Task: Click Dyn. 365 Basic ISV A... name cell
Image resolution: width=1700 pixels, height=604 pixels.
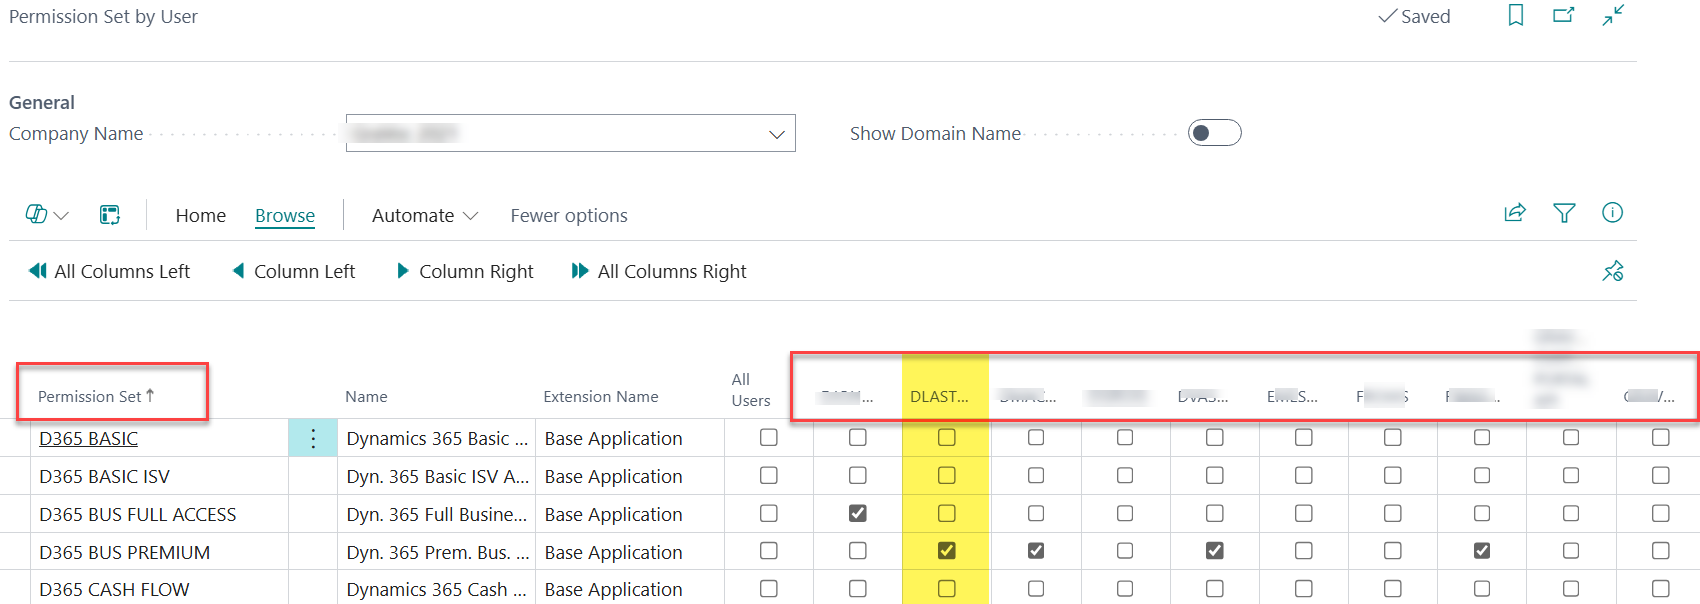Action: (x=437, y=476)
